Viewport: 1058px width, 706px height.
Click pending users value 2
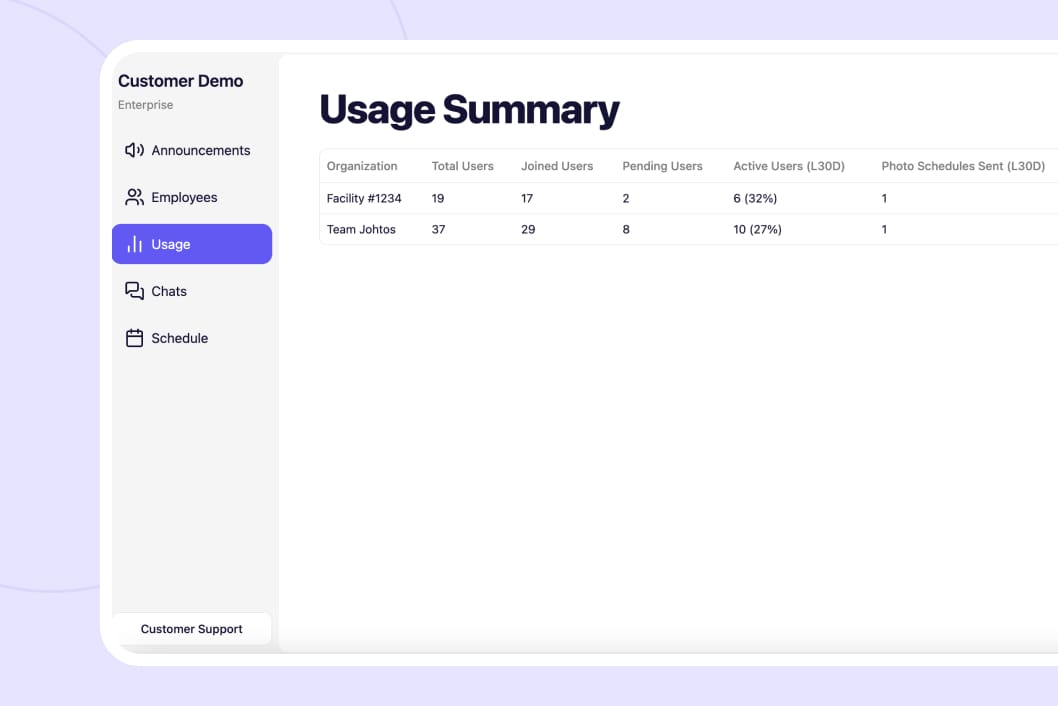(626, 198)
